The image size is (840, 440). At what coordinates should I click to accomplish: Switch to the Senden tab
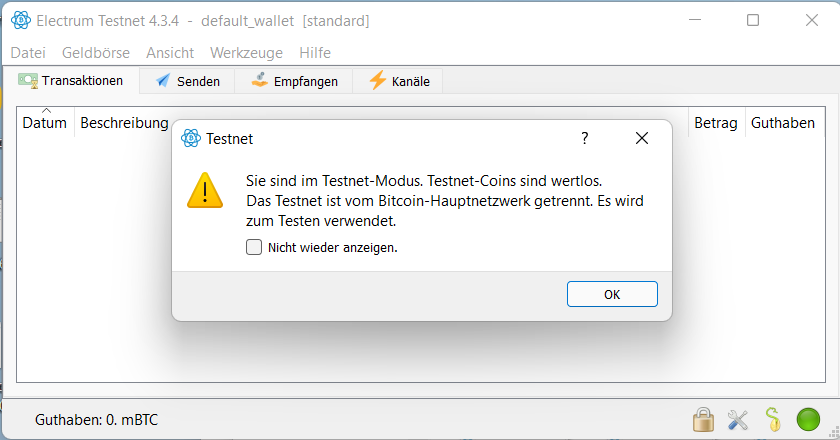187,81
